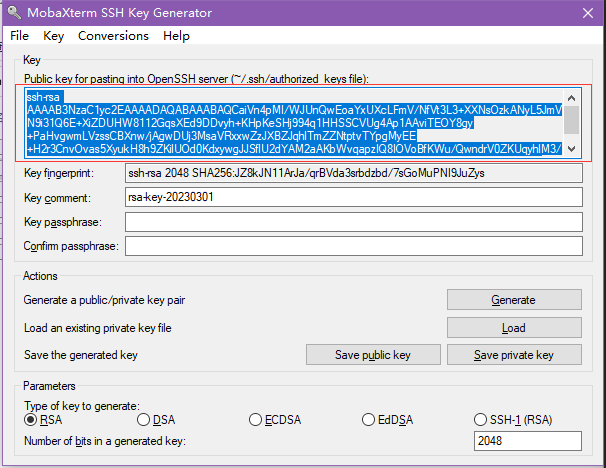
Task: Close the SSH Key Generator window
Action: coord(587,13)
